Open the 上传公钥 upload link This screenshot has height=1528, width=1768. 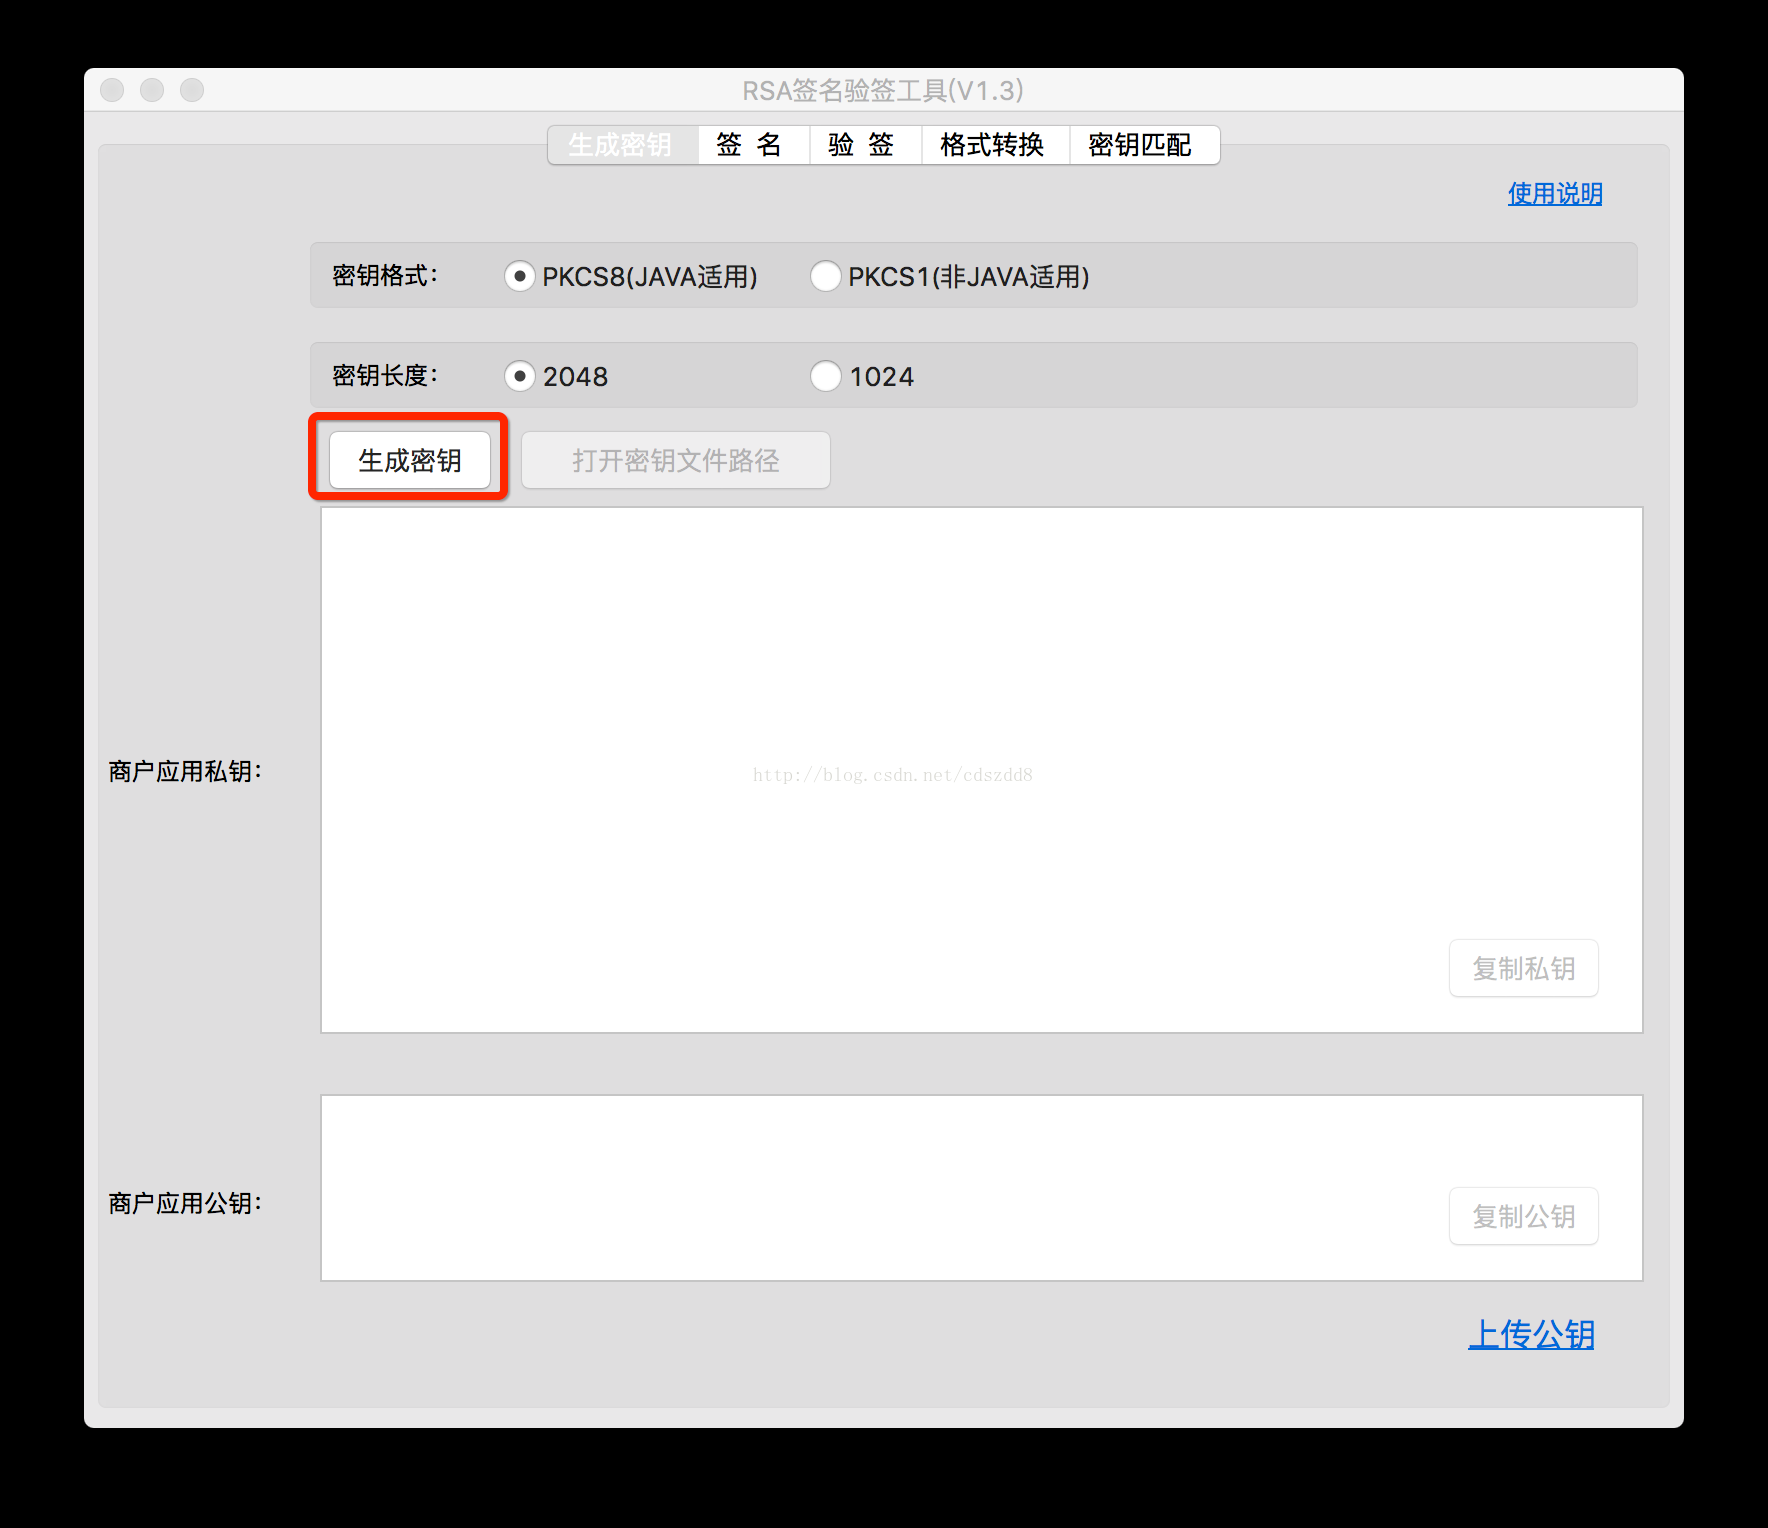tap(1531, 1334)
